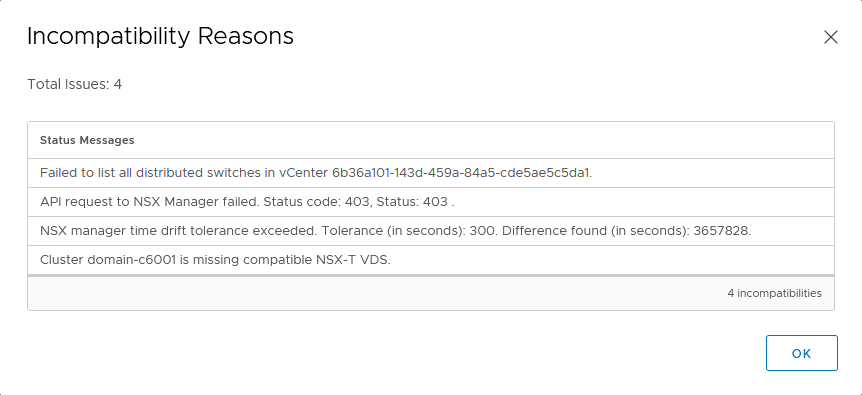The width and height of the screenshot is (862, 395).
Task: Select the failed distributed switches message row
Action: coord(431,173)
